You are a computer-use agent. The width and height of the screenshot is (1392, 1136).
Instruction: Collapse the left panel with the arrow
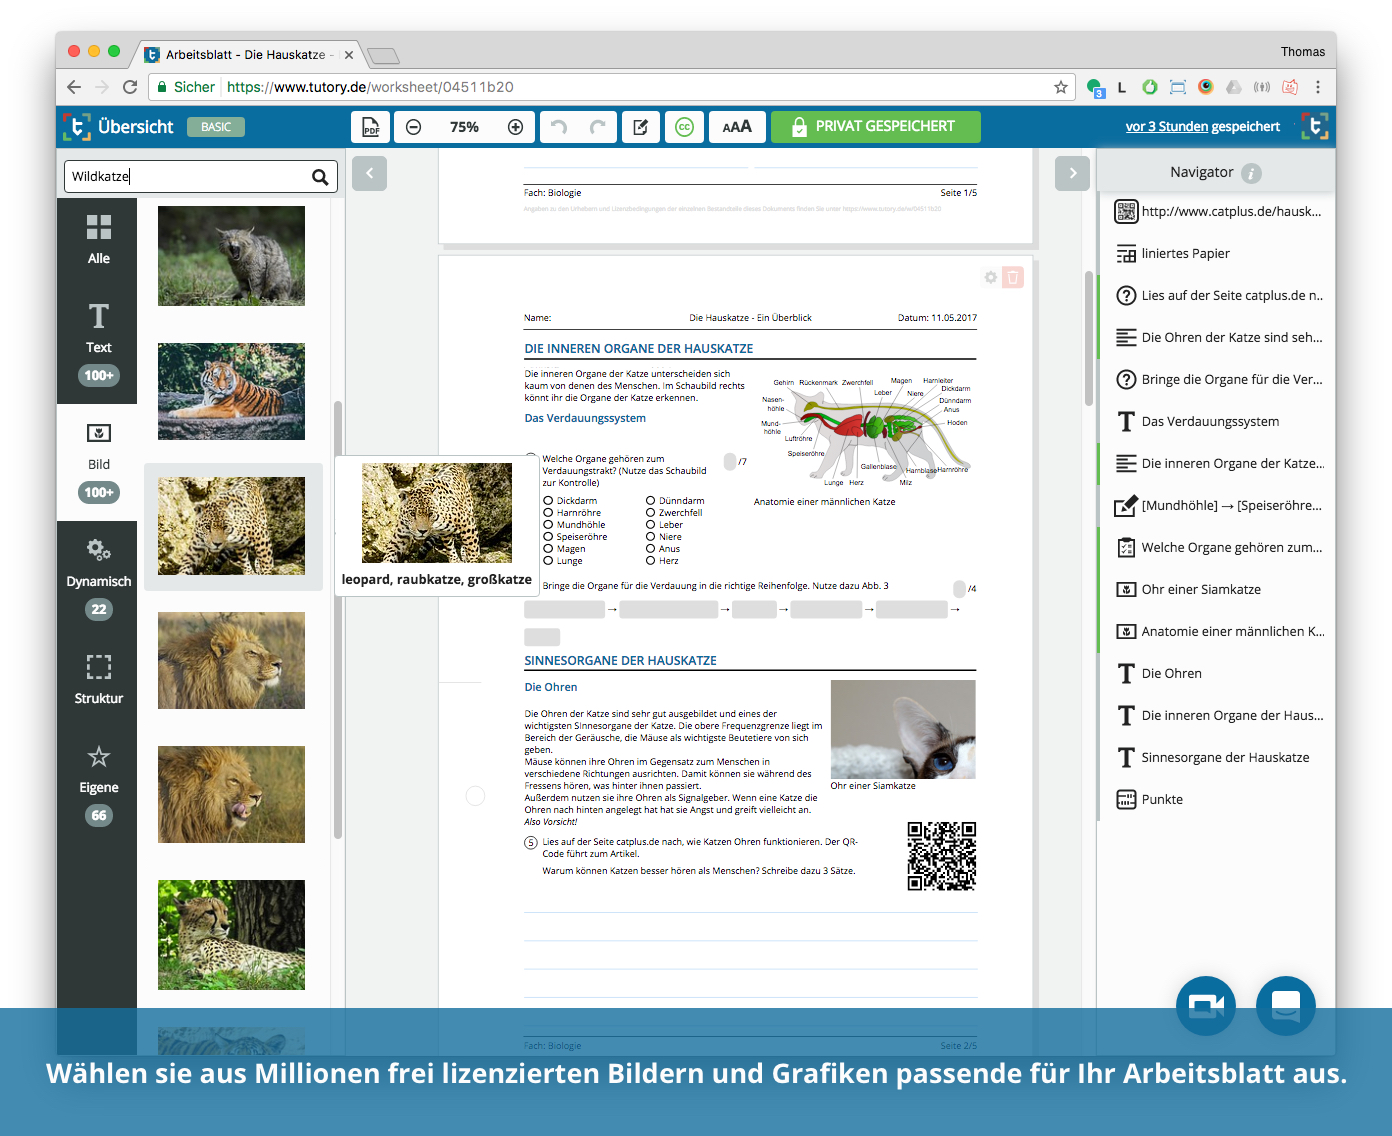click(369, 173)
